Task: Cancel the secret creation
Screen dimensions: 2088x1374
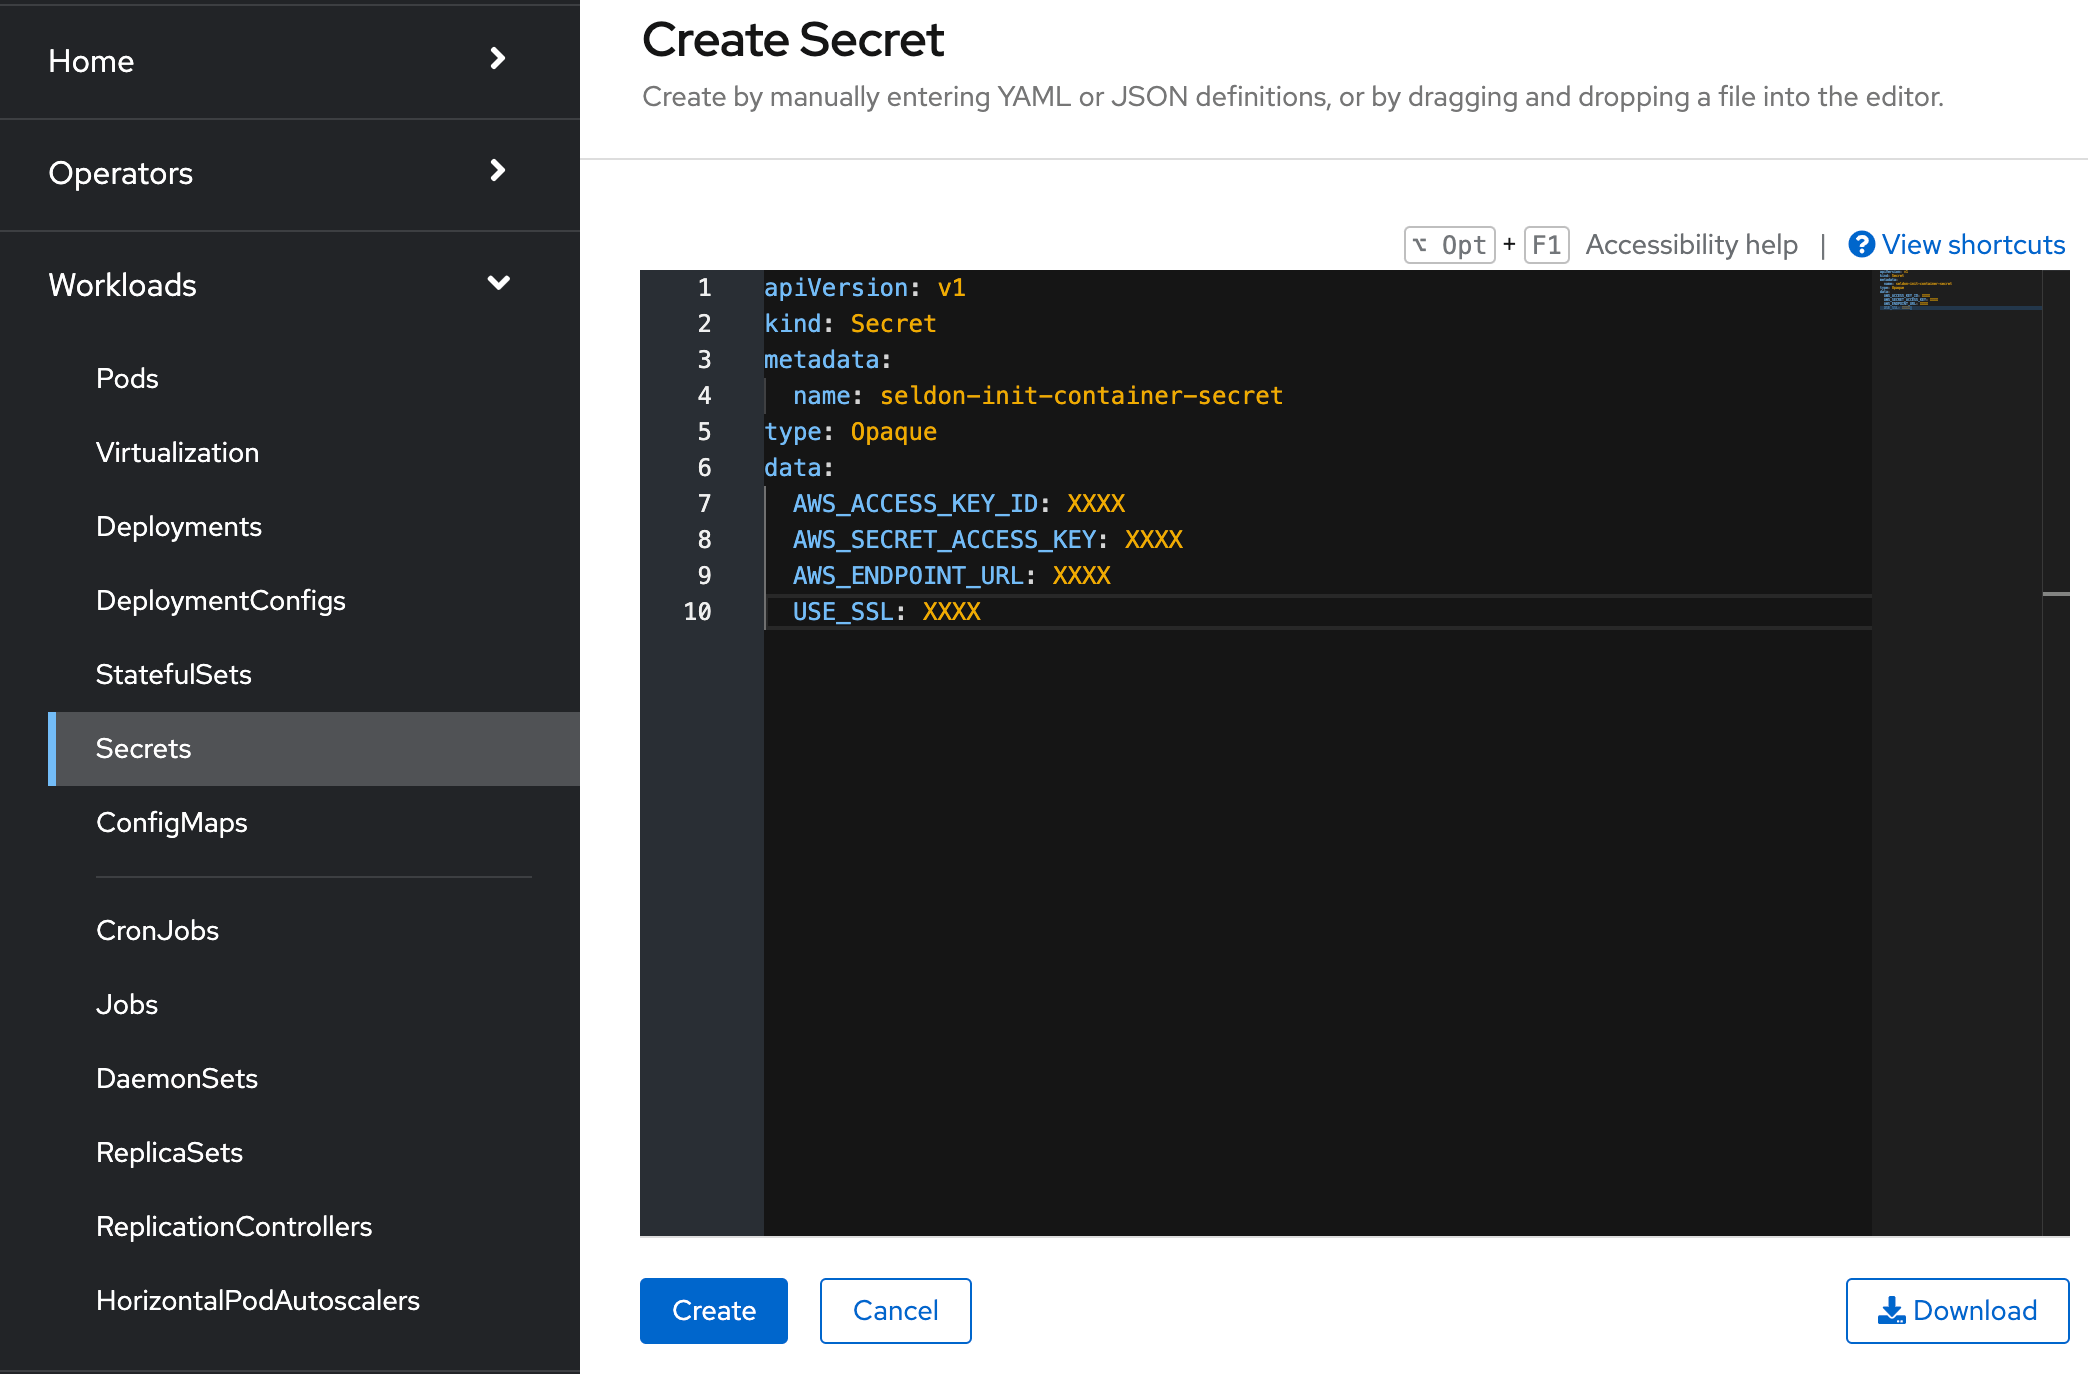Action: pyautogui.click(x=895, y=1310)
